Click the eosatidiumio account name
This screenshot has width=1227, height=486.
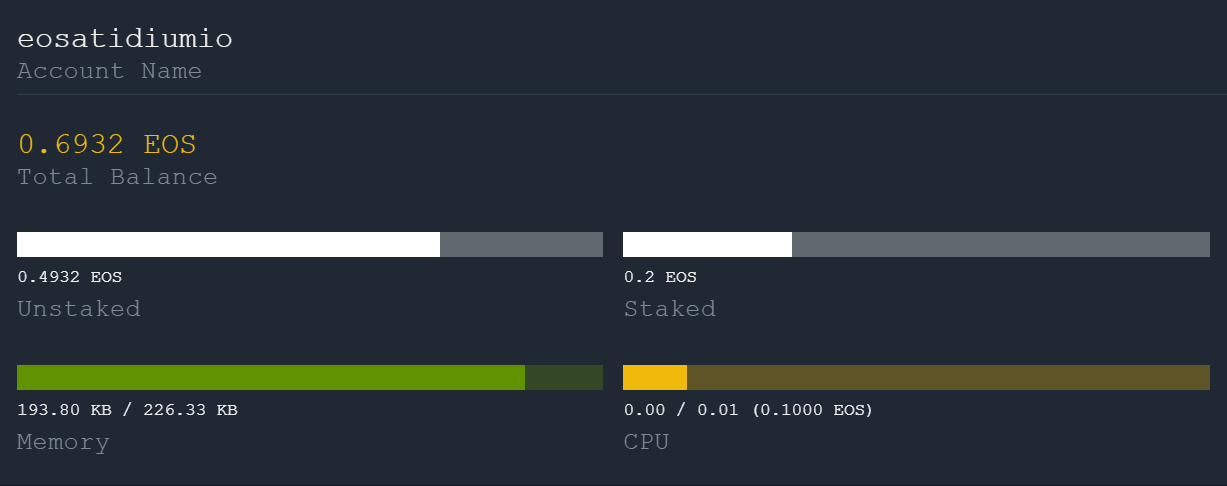[125, 39]
